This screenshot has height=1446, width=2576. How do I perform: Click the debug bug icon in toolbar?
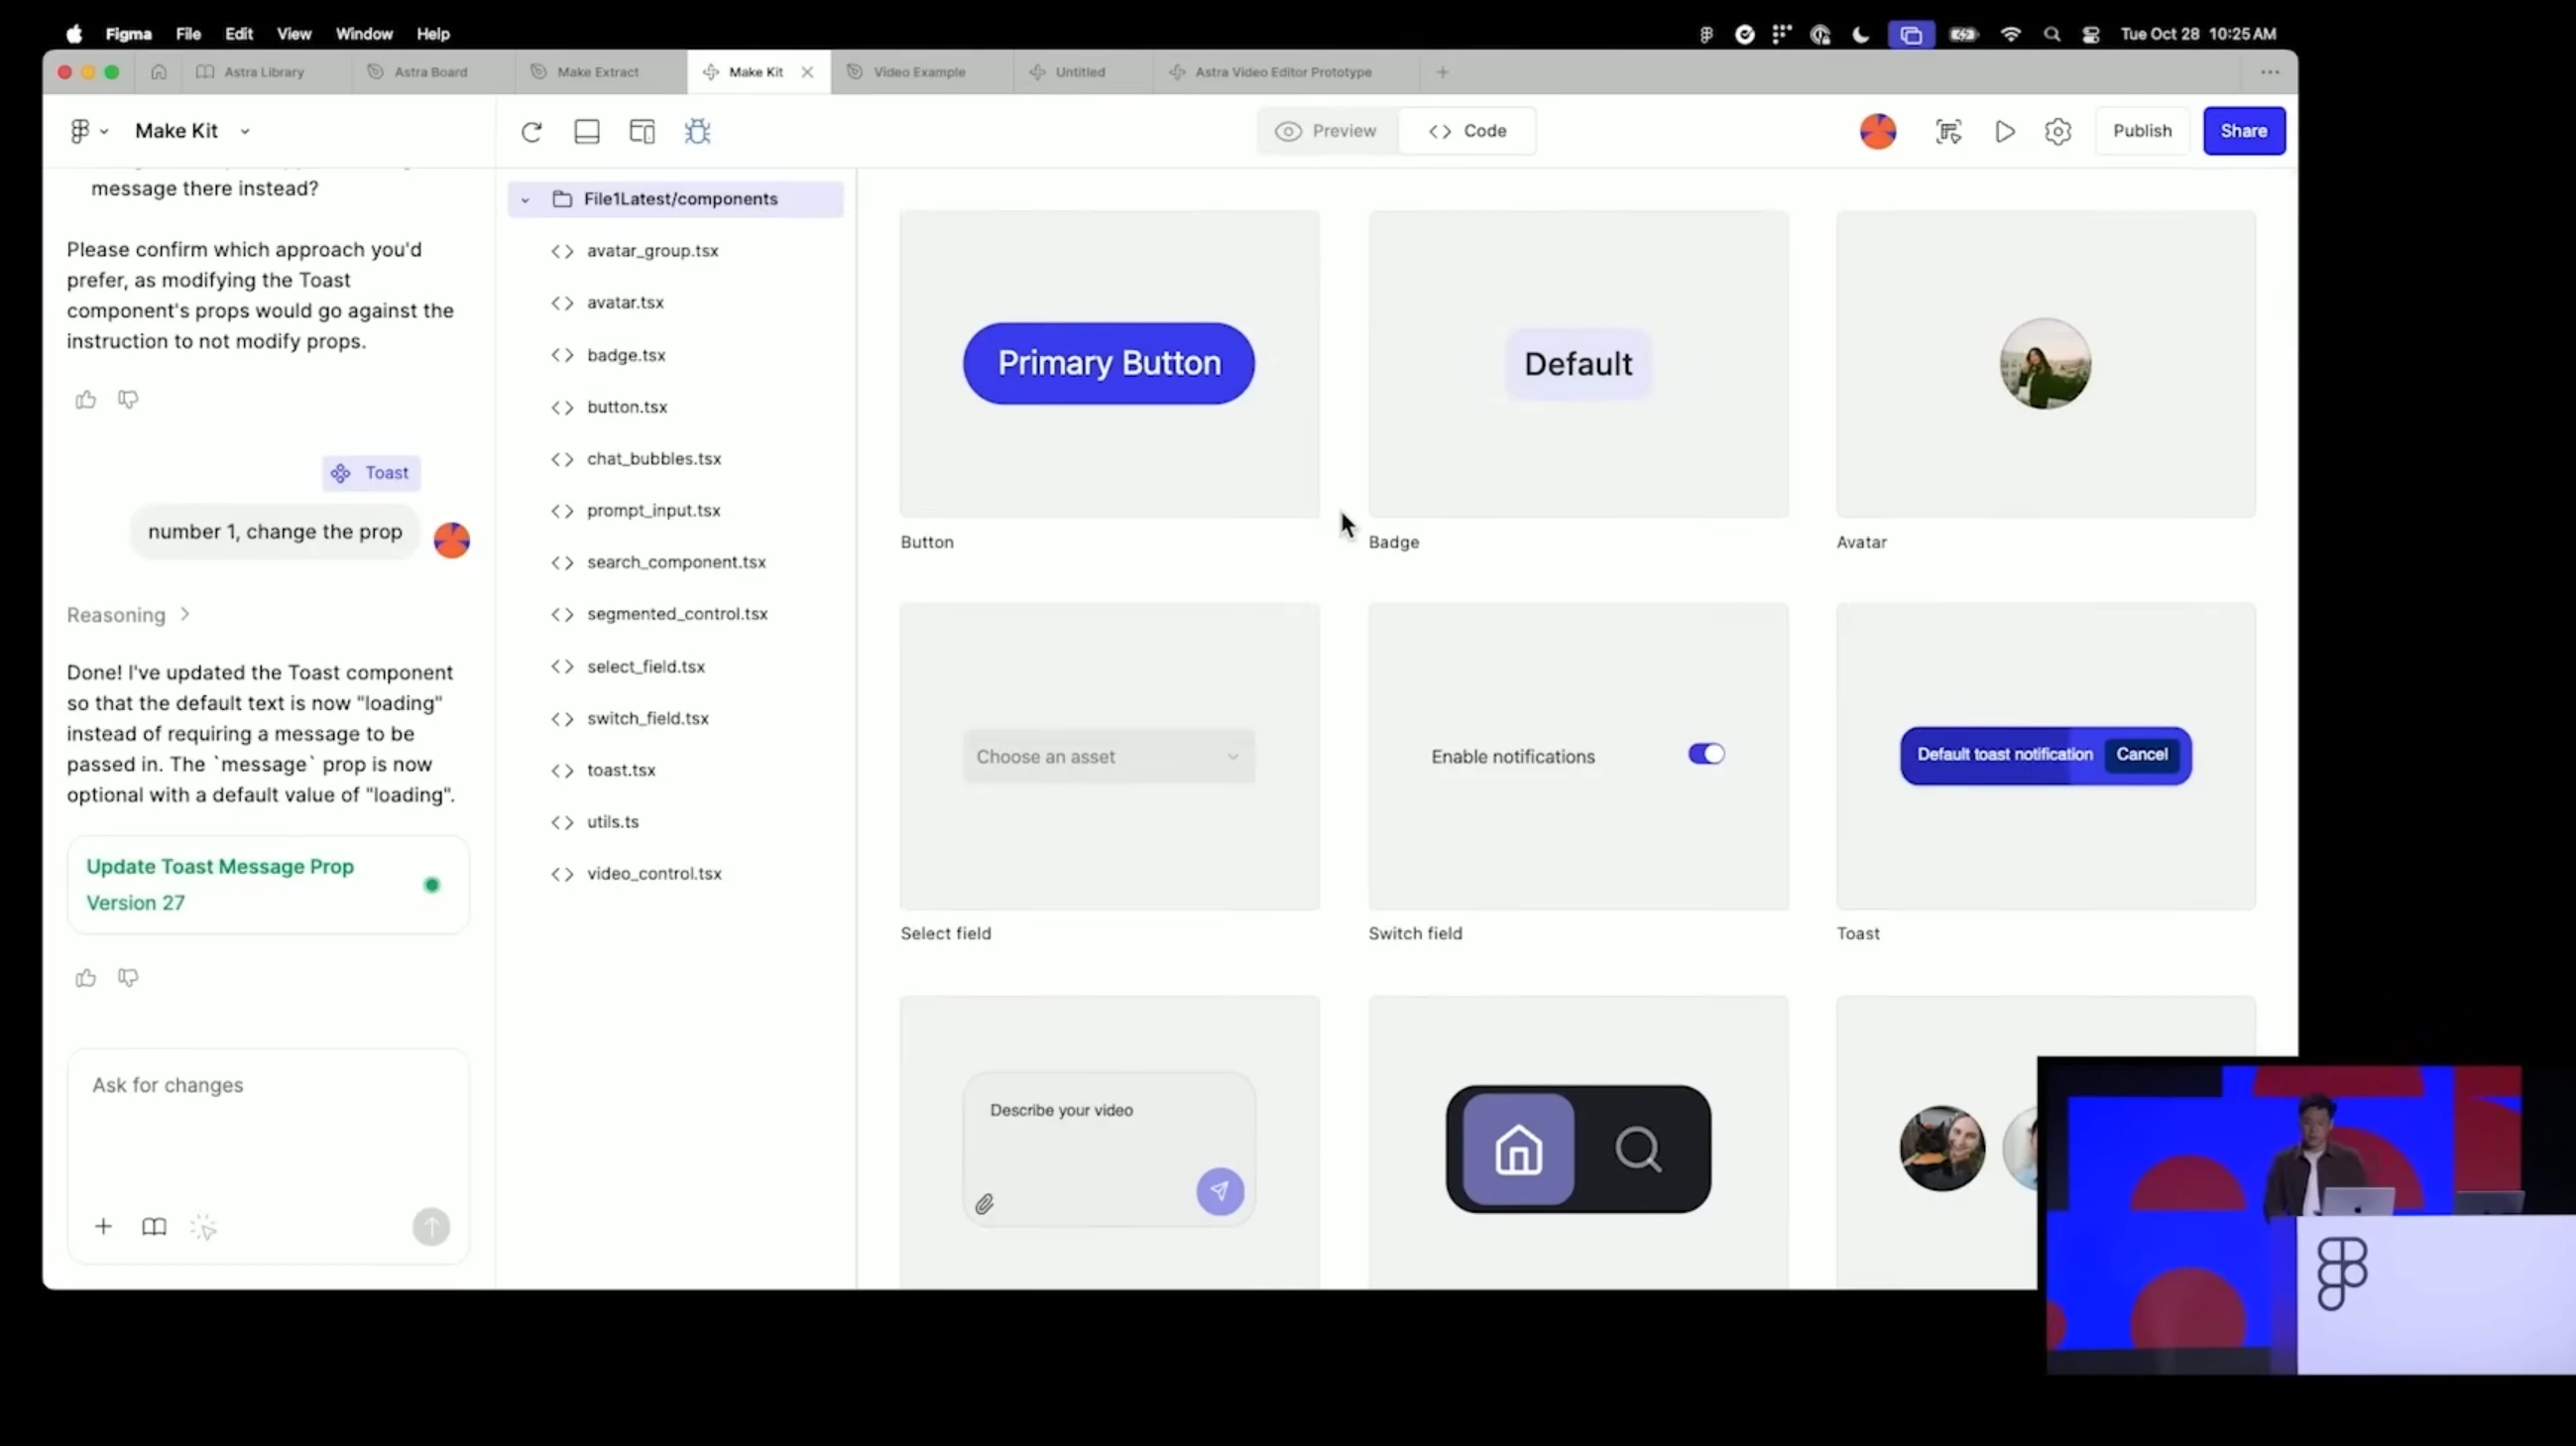point(697,131)
